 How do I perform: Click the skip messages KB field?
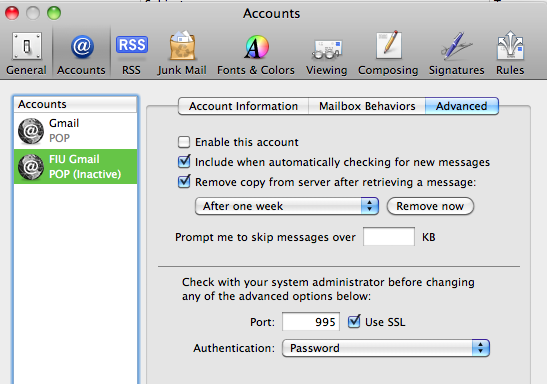tap(389, 237)
